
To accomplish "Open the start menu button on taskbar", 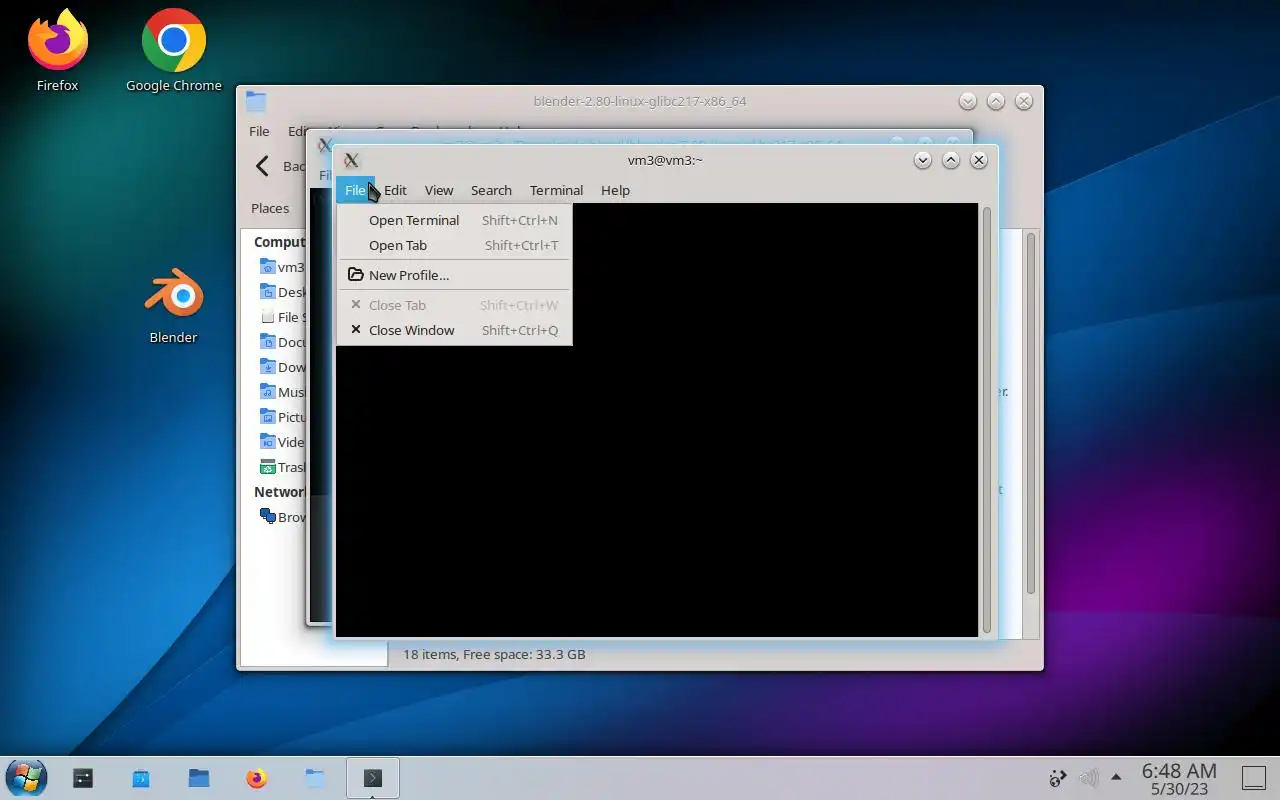I will point(25,777).
